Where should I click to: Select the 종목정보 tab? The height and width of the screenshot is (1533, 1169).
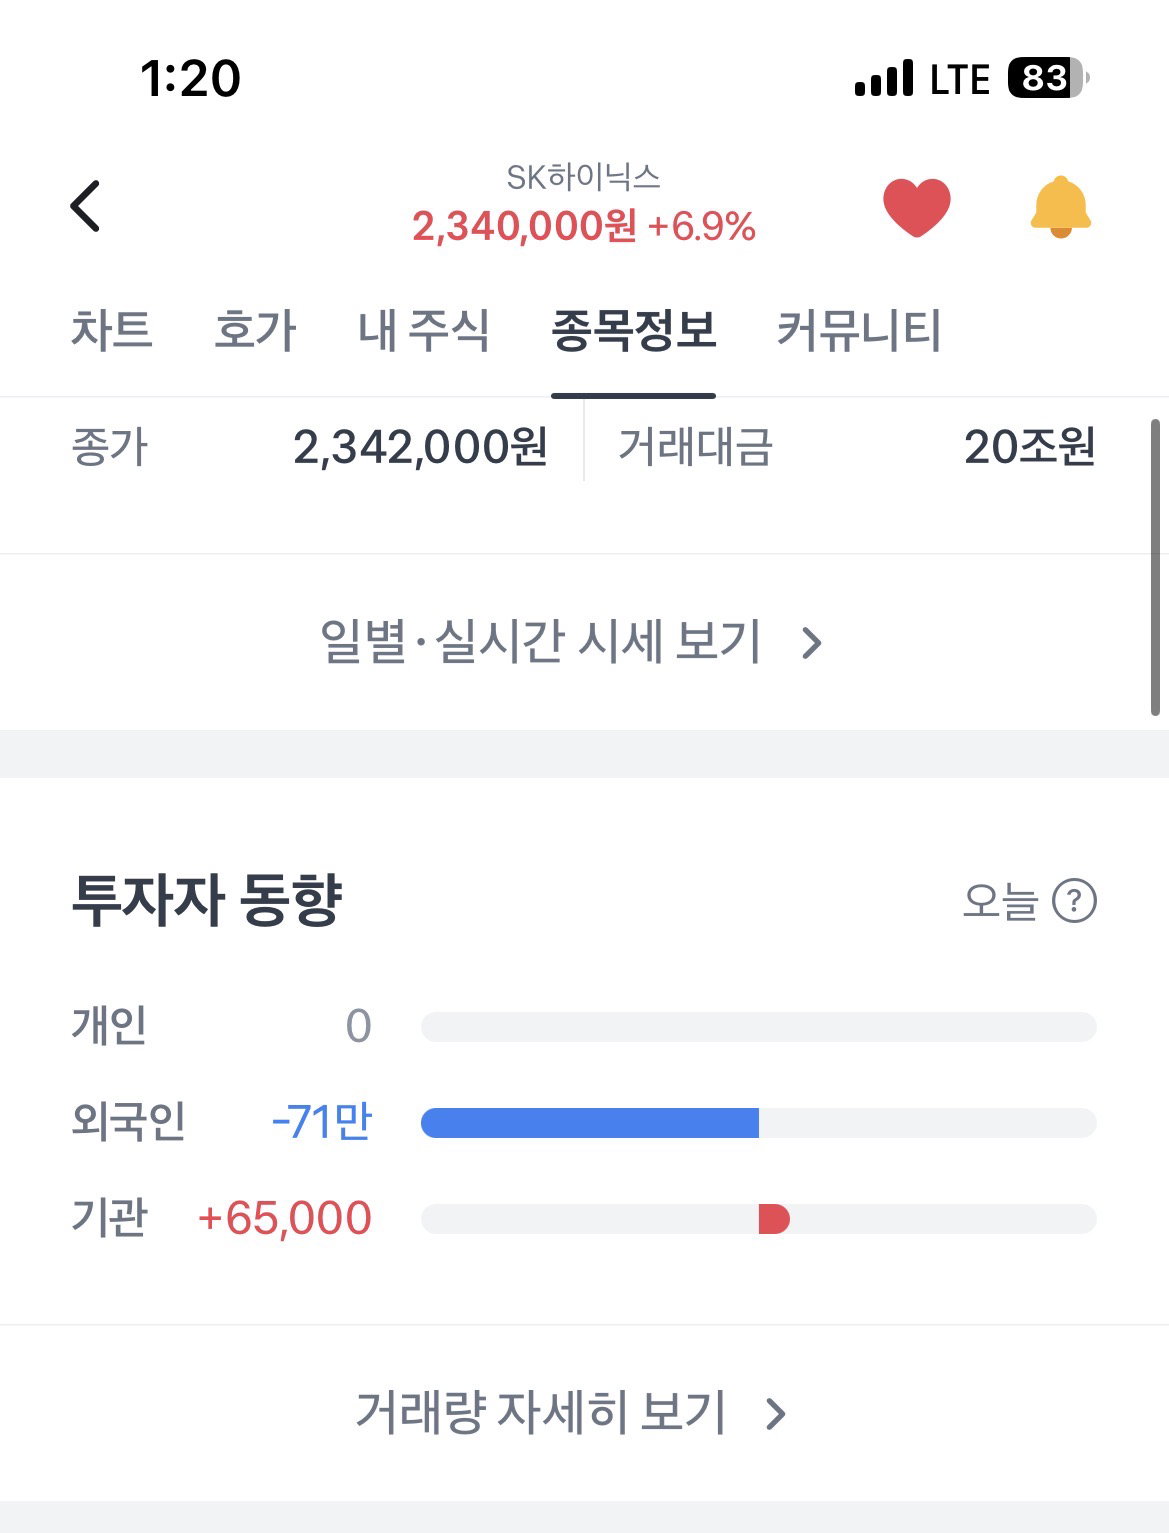coord(634,330)
